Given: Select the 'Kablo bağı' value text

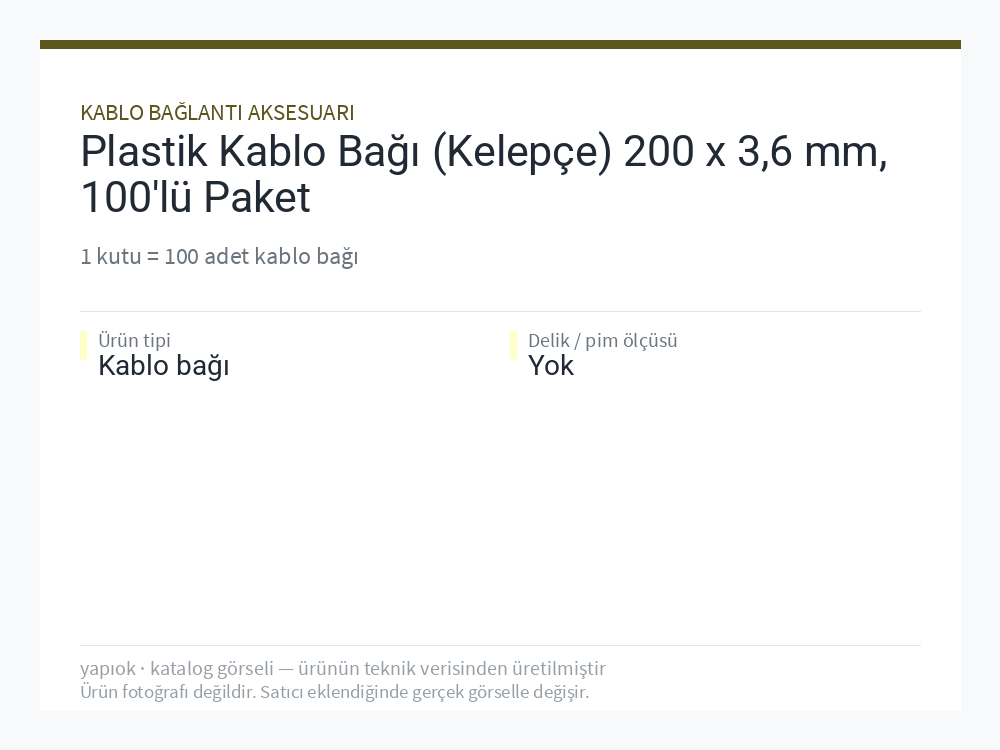Looking at the screenshot, I should tap(163, 366).
